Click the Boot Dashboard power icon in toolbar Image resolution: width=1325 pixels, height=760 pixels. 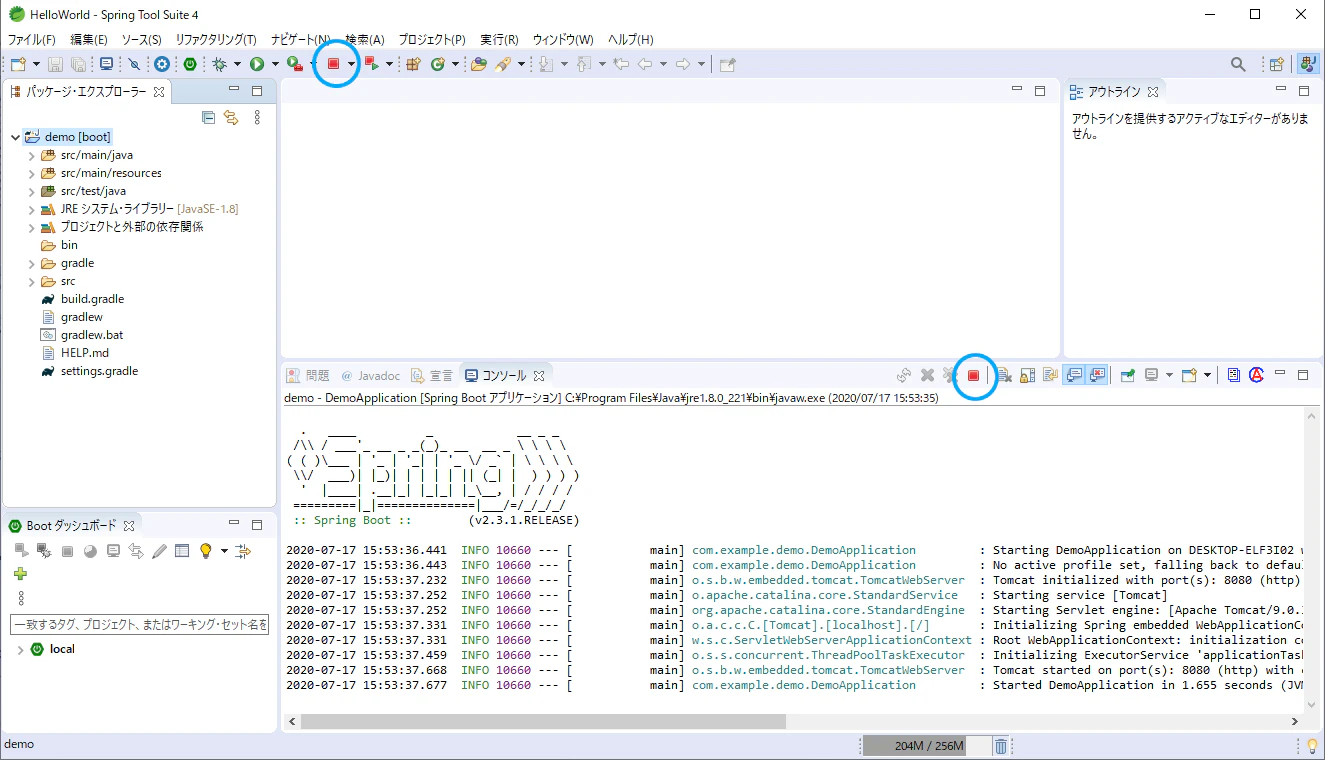tap(190, 64)
